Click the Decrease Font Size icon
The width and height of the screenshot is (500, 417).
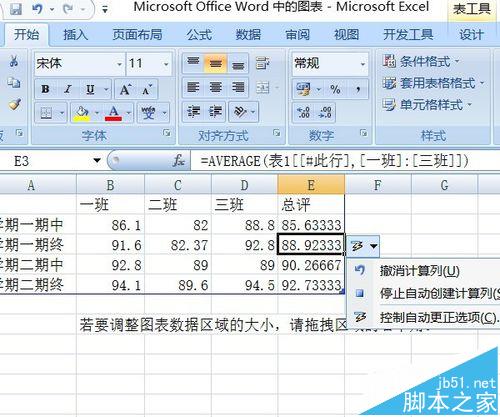coord(147,89)
